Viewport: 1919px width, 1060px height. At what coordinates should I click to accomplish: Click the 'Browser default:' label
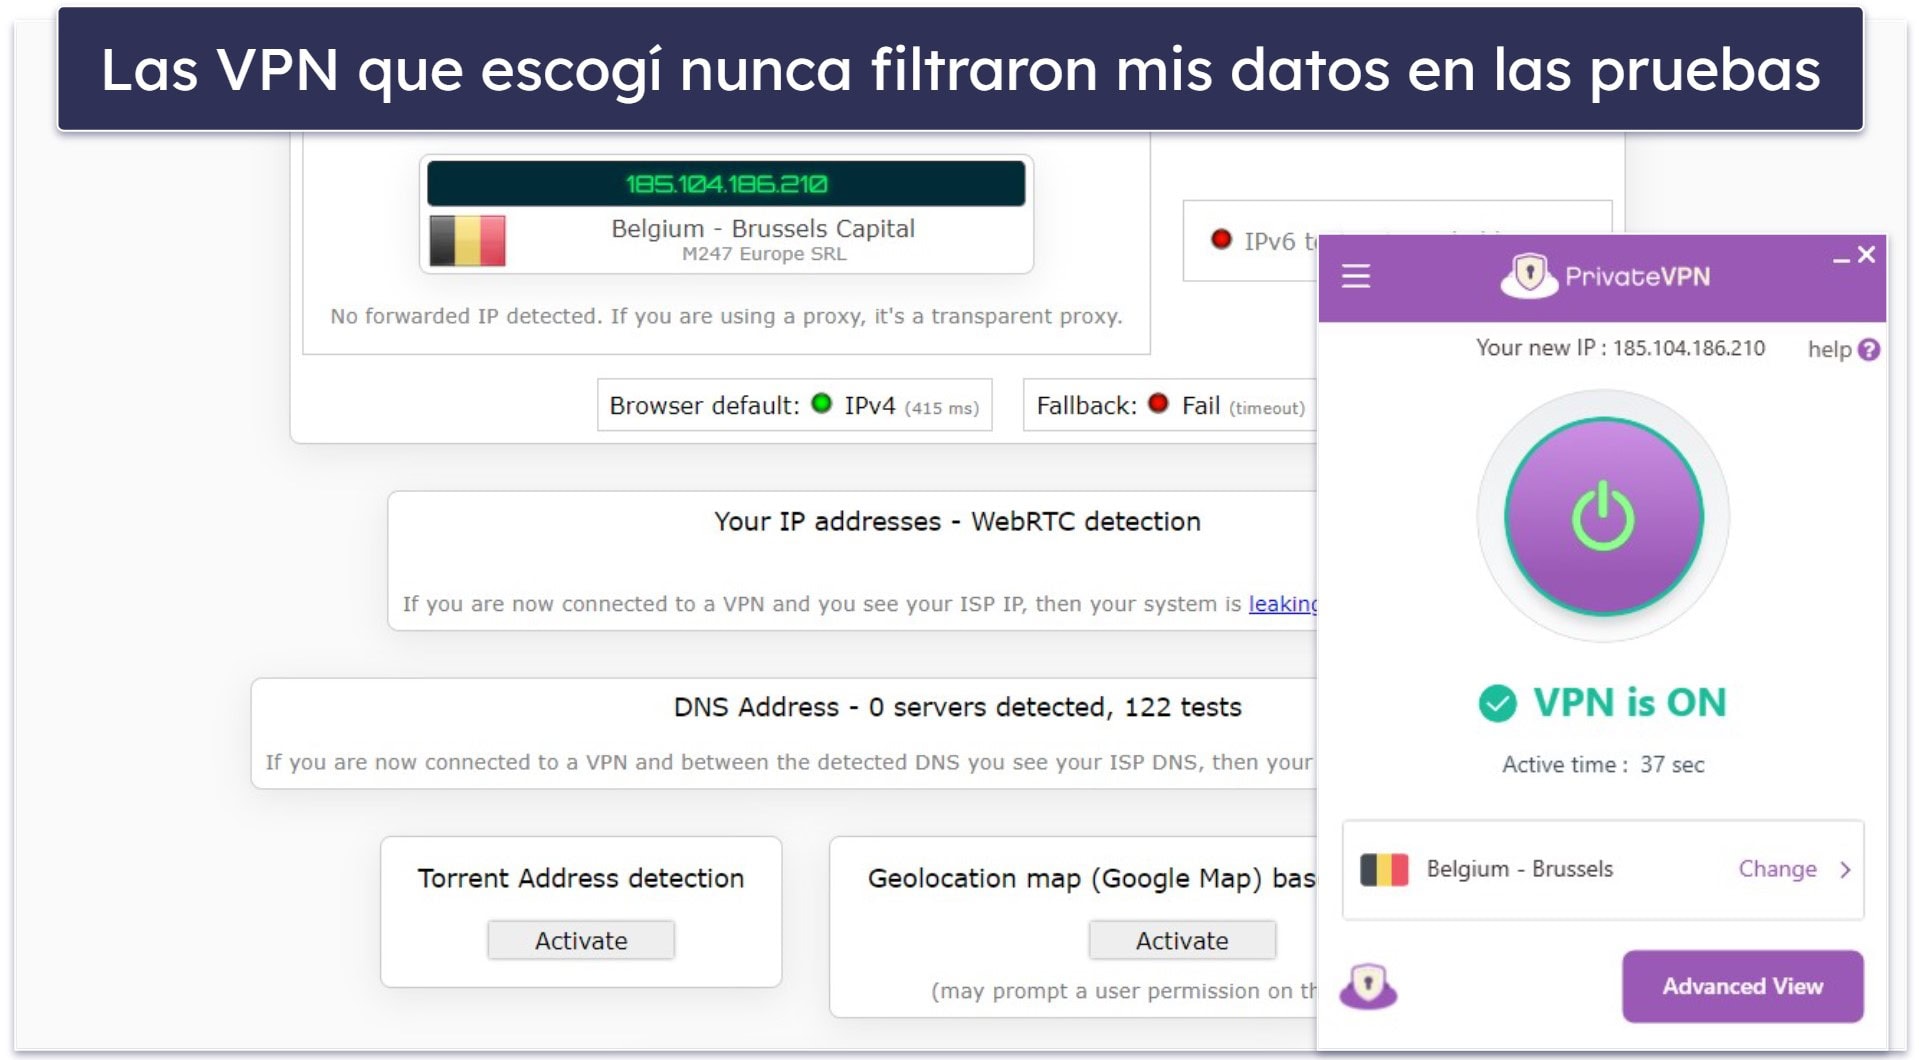coord(704,405)
